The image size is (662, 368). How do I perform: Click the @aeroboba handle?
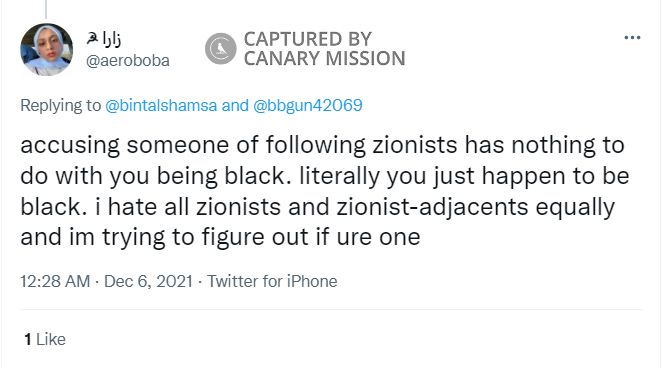[x=128, y=61]
